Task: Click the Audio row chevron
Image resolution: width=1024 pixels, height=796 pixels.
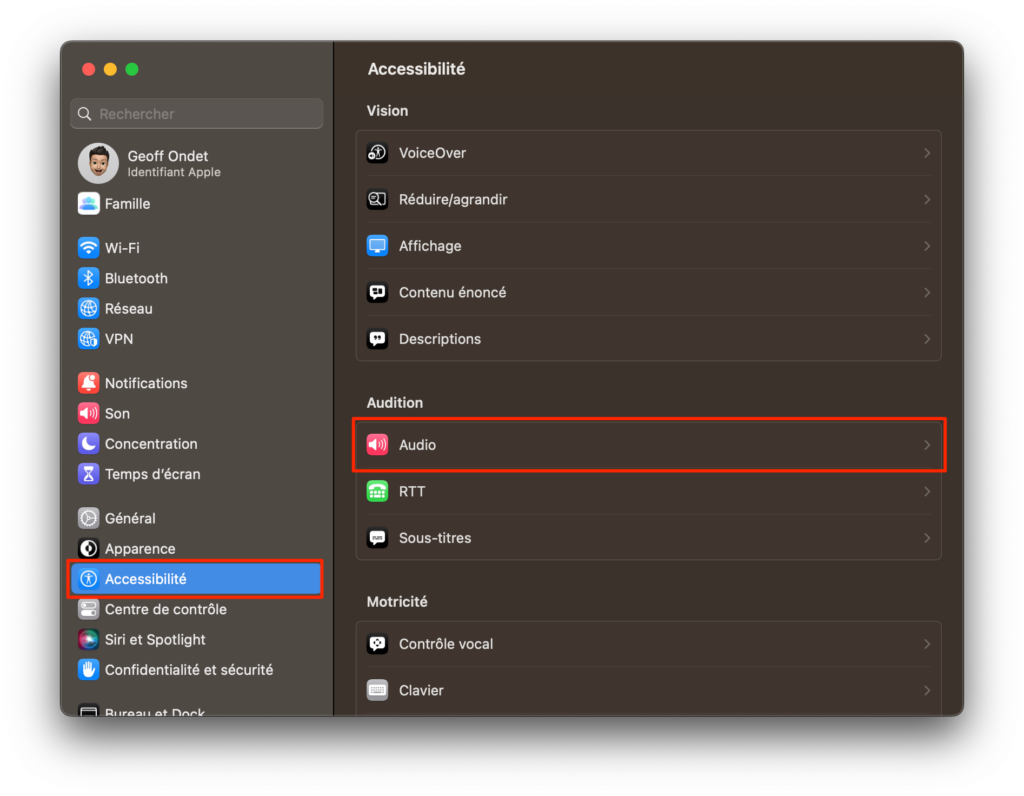Action: click(x=927, y=445)
